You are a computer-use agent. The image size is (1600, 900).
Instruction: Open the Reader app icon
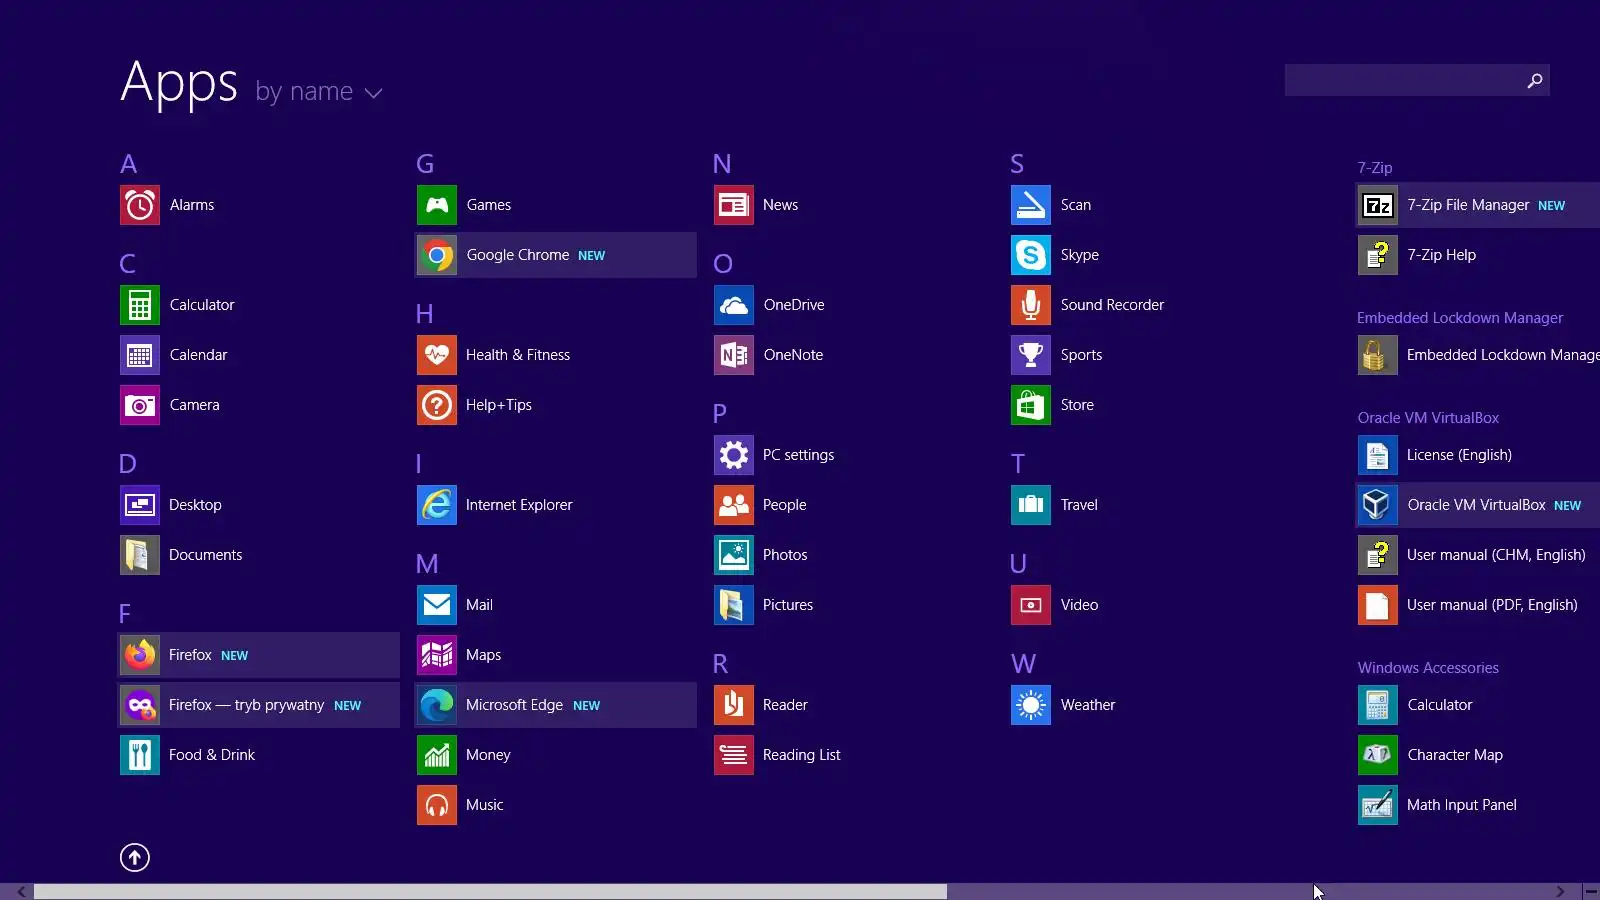tap(734, 705)
